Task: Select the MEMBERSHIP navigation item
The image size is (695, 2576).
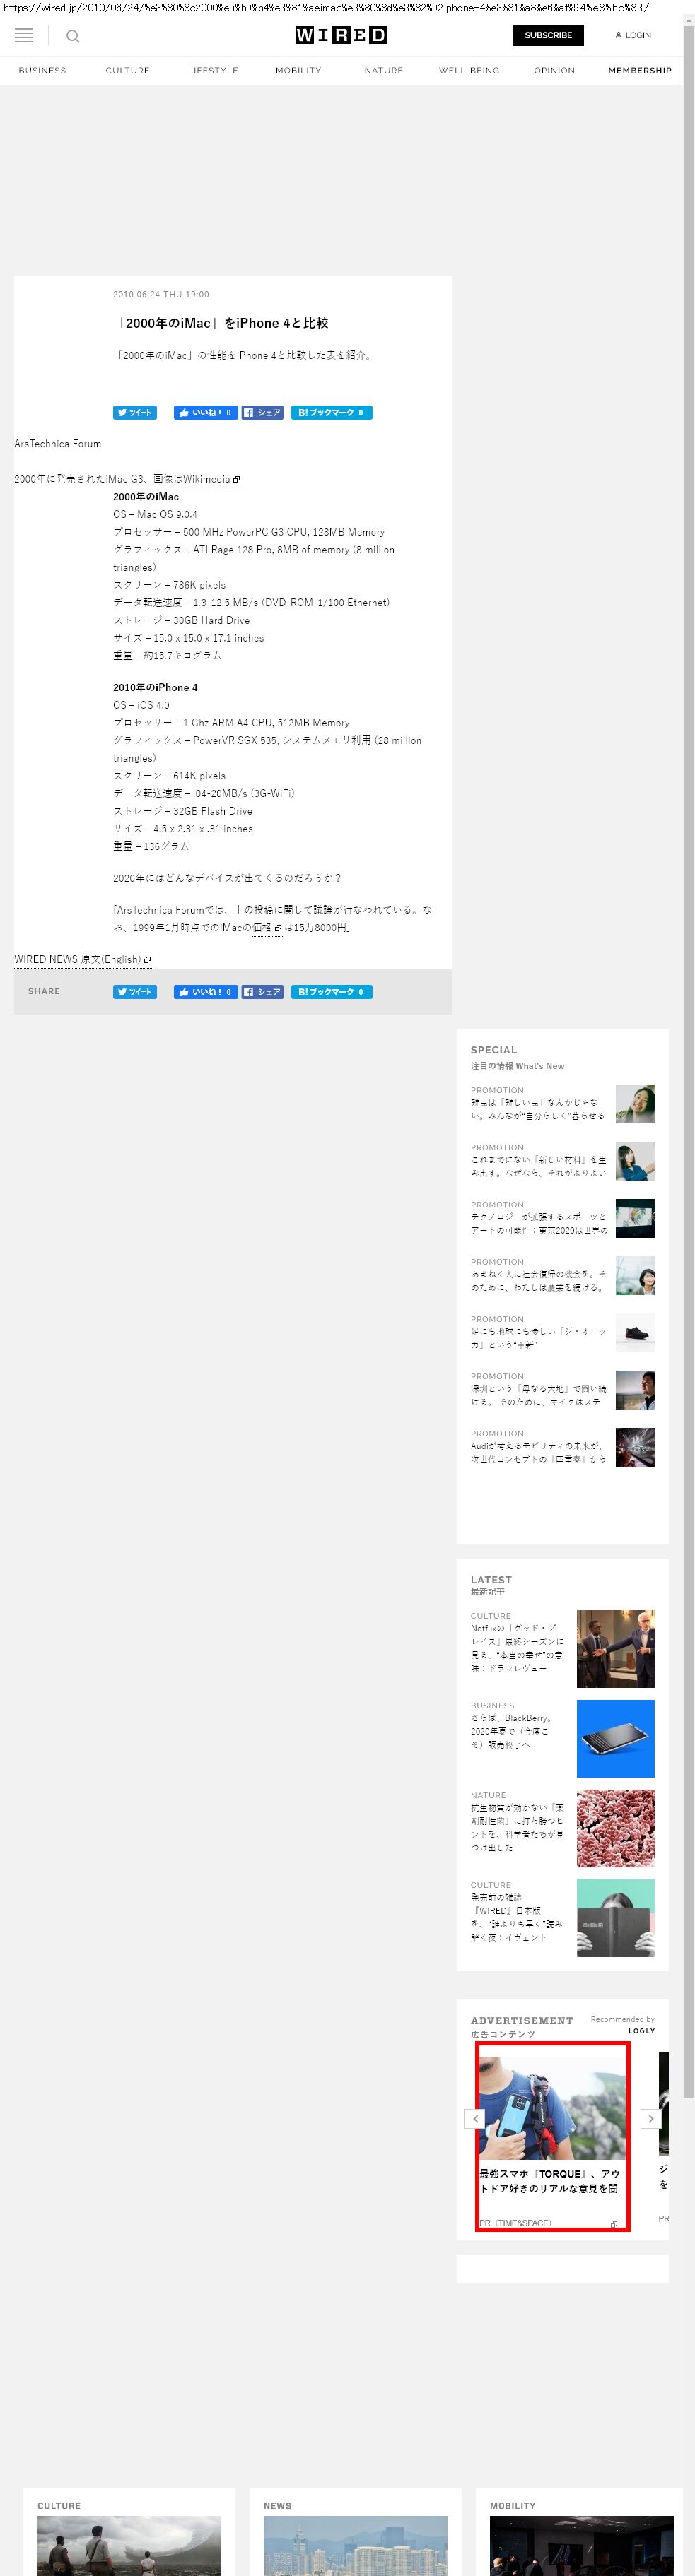Action: pyautogui.click(x=639, y=71)
